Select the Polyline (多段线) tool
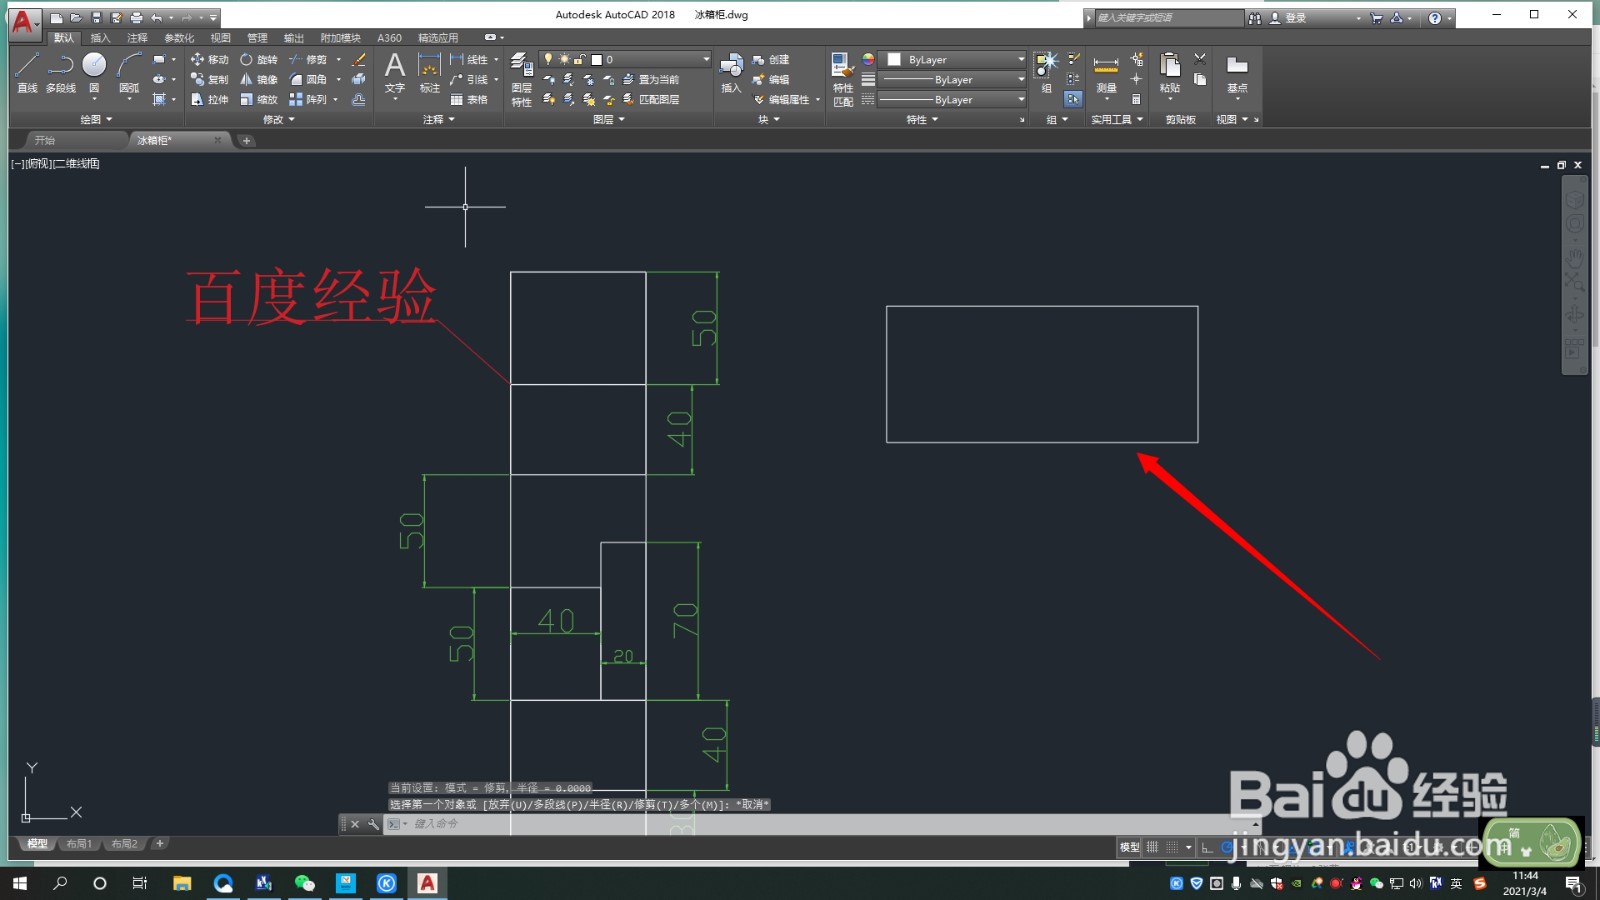 pos(60,73)
